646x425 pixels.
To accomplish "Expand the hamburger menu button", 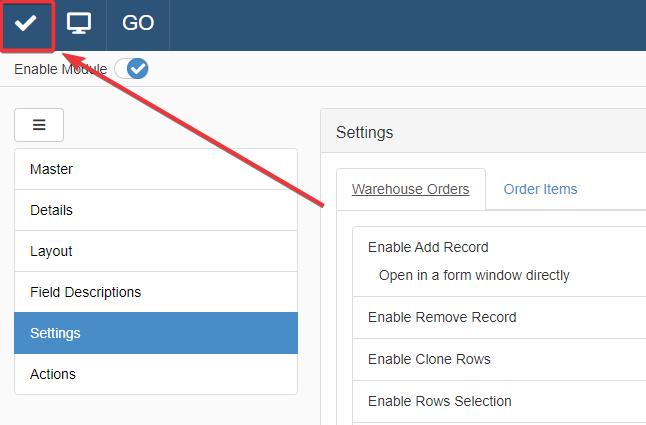I will coord(39,125).
